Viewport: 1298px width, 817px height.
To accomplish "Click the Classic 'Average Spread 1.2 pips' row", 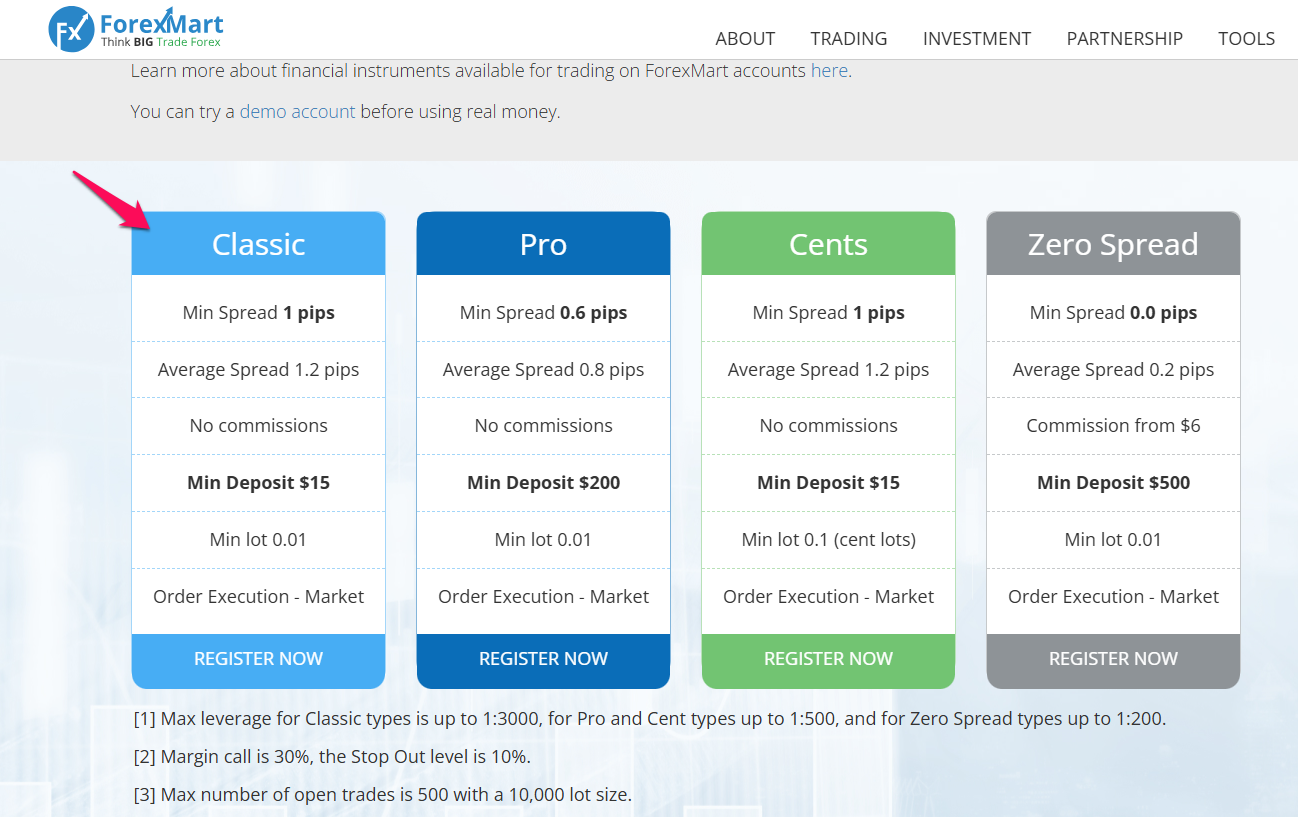I will click(258, 370).
